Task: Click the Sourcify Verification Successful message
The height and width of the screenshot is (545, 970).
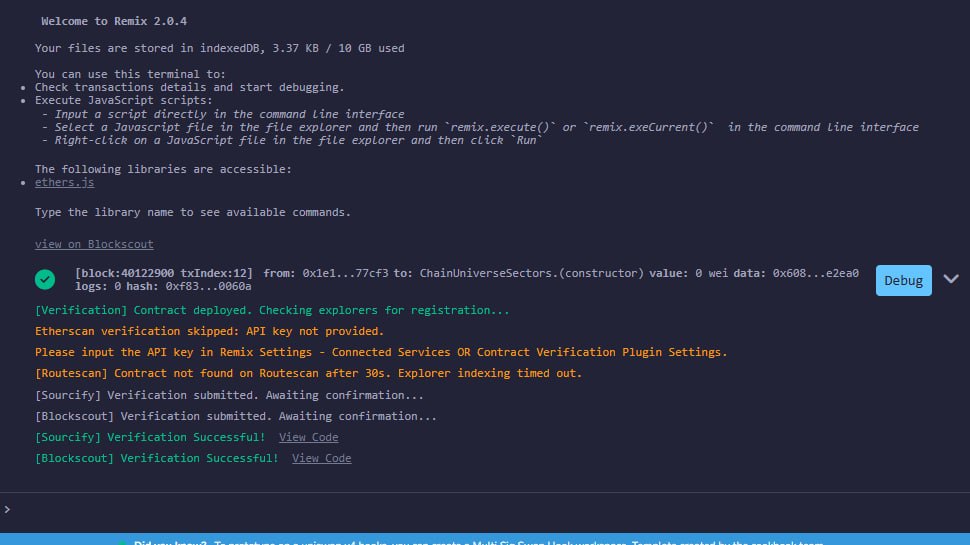Action: pos(150,437)
